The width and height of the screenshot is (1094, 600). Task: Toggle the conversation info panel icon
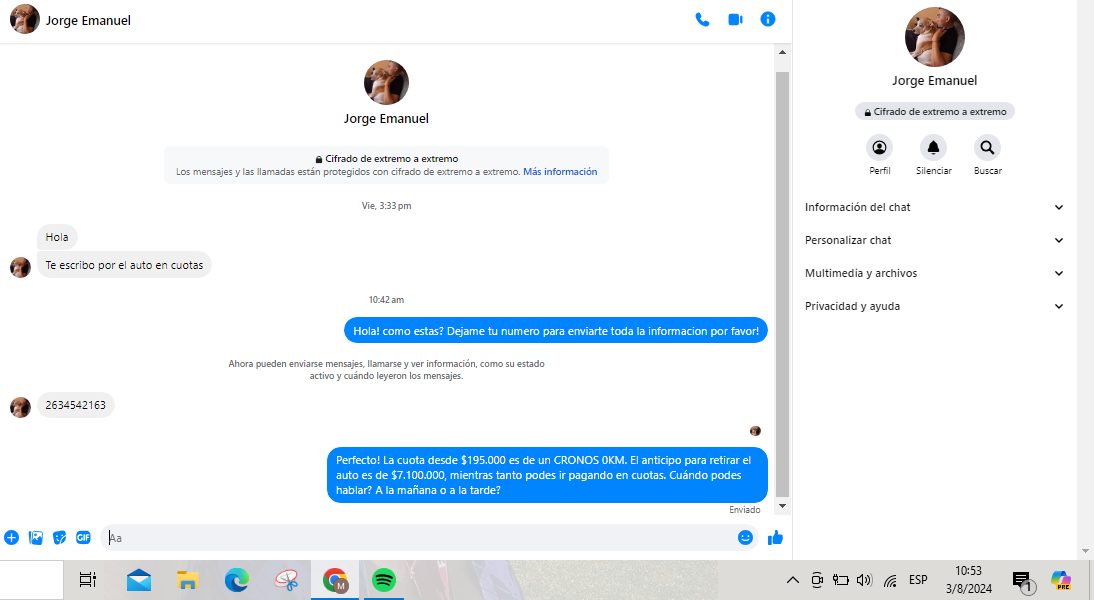(x=767, y=20)
